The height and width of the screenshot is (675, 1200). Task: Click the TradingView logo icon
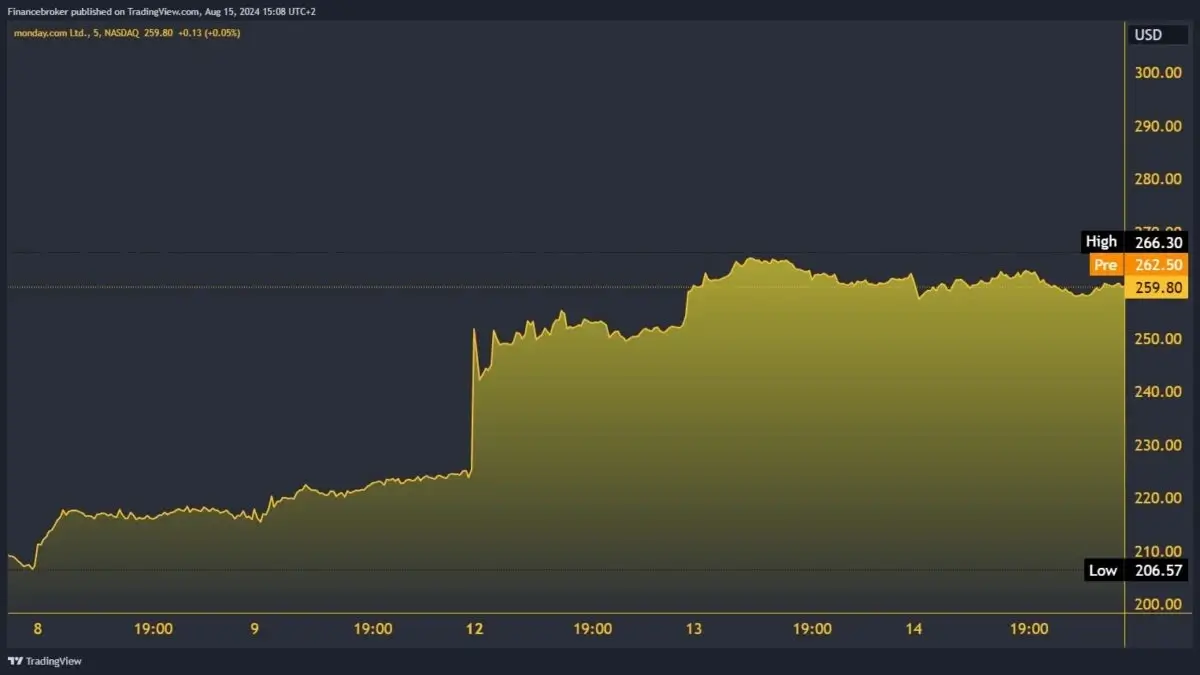15,661
